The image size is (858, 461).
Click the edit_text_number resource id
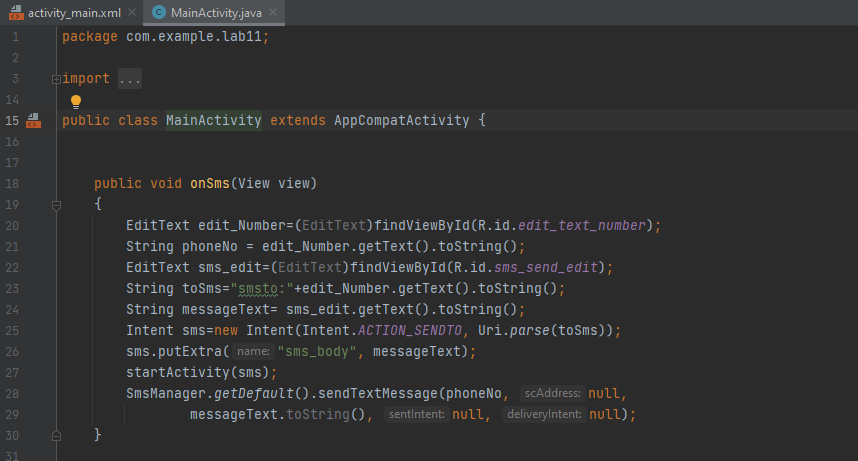click(x=582, y=226)
